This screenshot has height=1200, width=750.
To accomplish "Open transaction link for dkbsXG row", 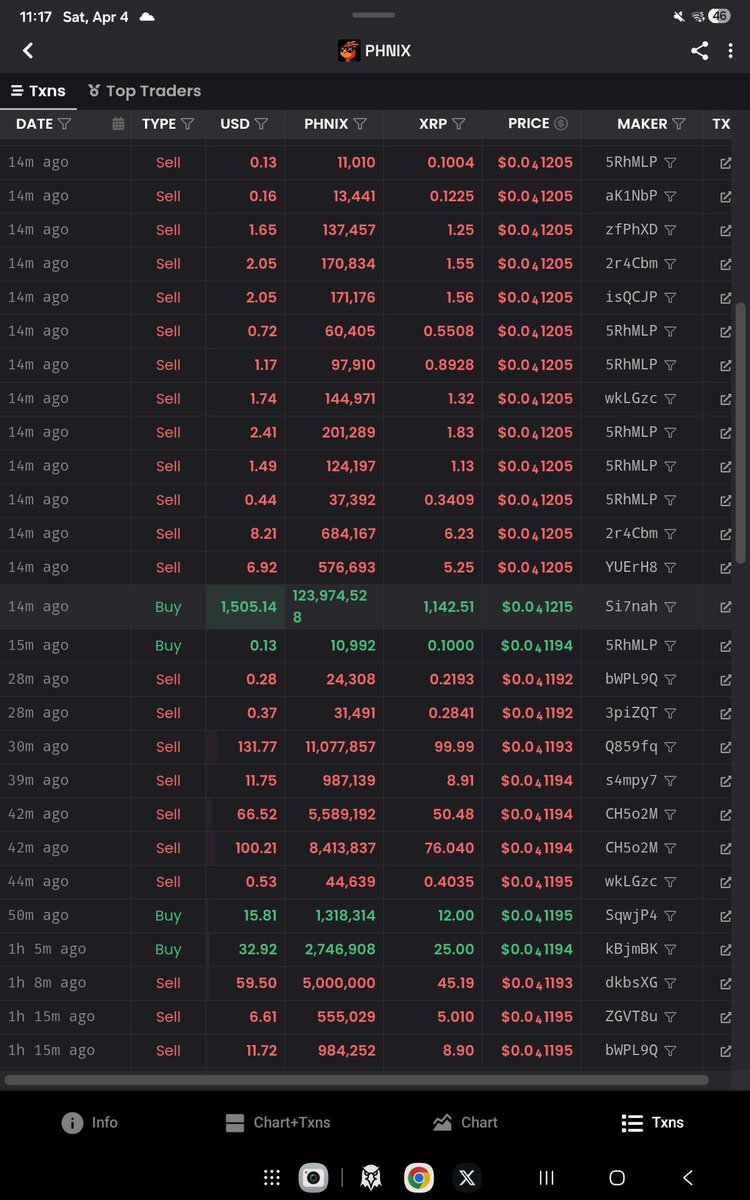I will pyautogui.click(x=725, y=983).
